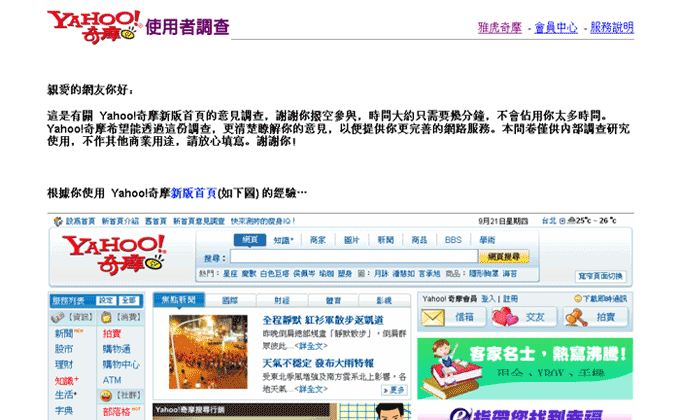This screenshot has height=420, width=680.
Task: Click the 全部 button in 服務列表
Action: point(129,300)
